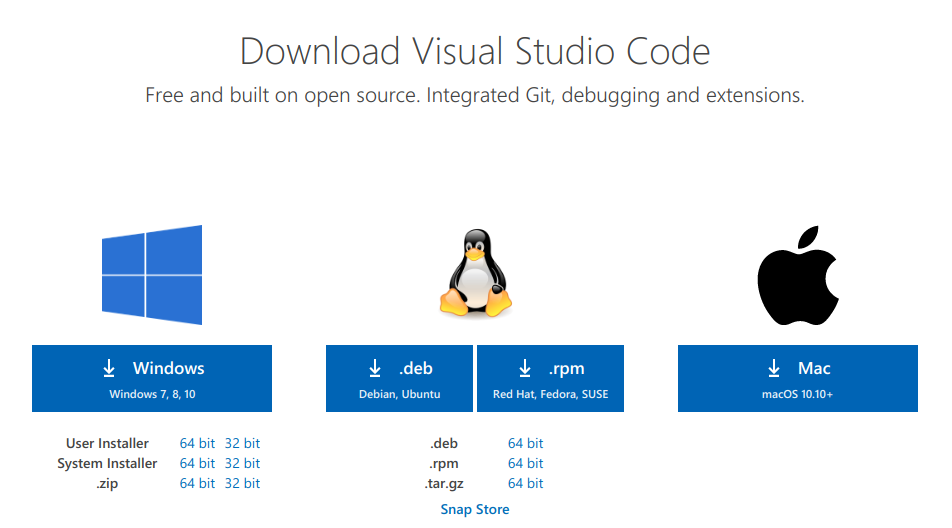
Task: Click the Linux Tux penguin icon
Action: pyautogui.click(x=476, y=273)
